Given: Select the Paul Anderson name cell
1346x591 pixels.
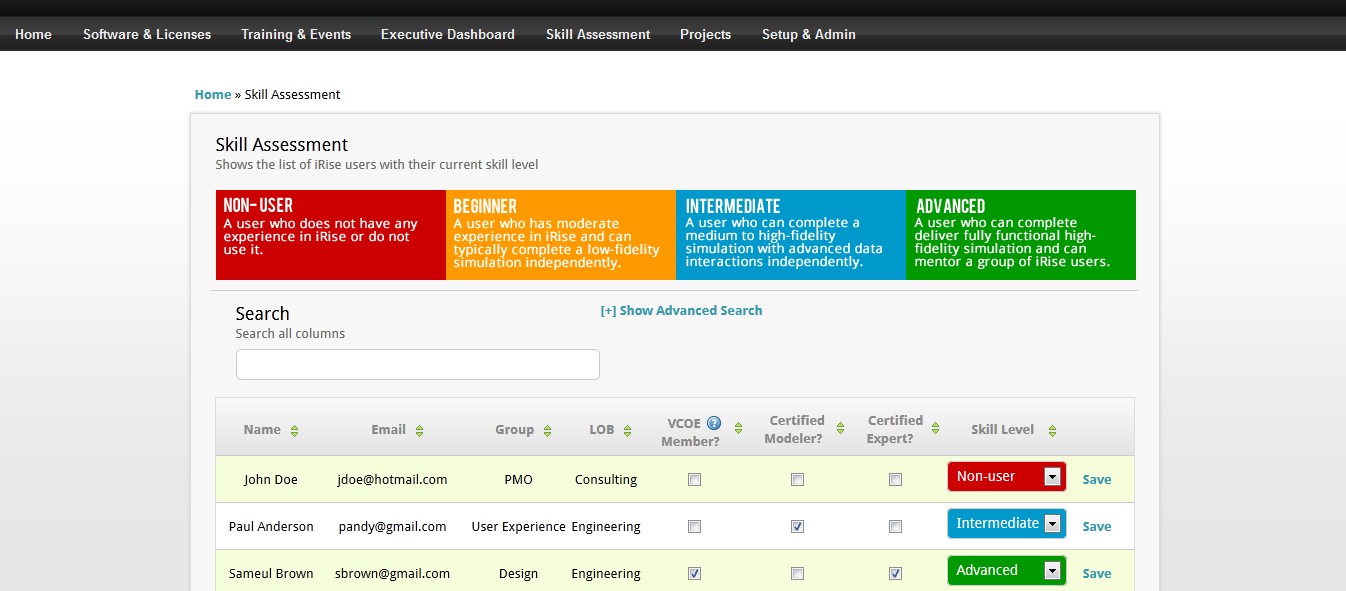Looking at the screenshot, I should click(271, 527).
